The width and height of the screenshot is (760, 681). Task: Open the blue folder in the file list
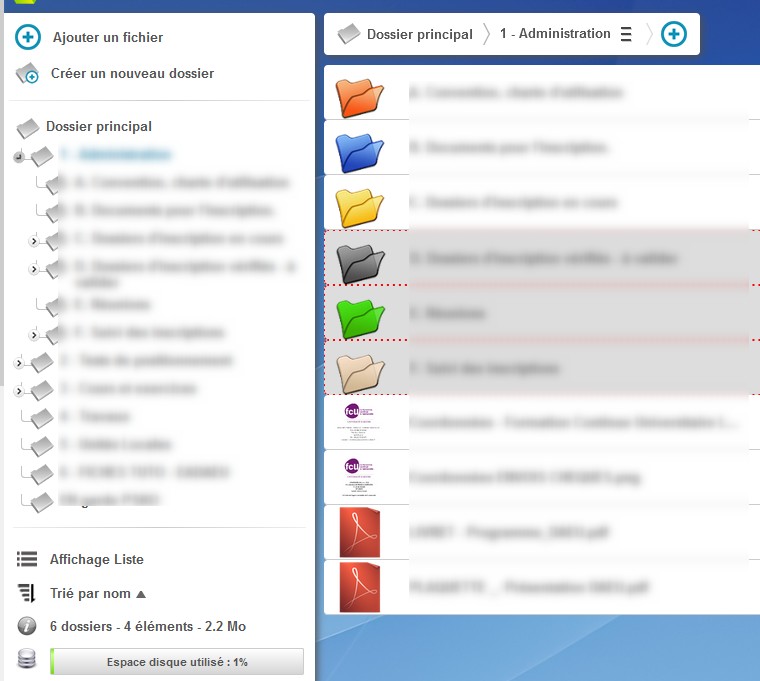[360, 149]
